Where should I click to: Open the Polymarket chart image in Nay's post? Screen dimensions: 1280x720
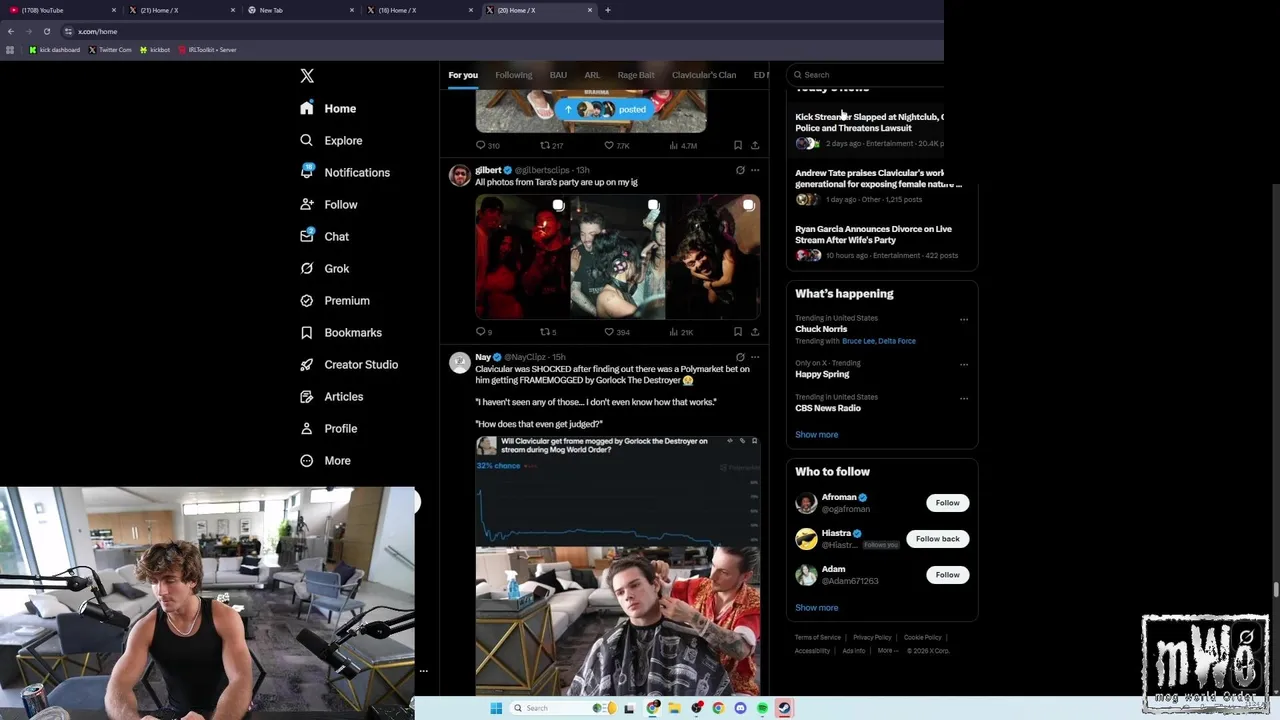click(x=618, y=490)
